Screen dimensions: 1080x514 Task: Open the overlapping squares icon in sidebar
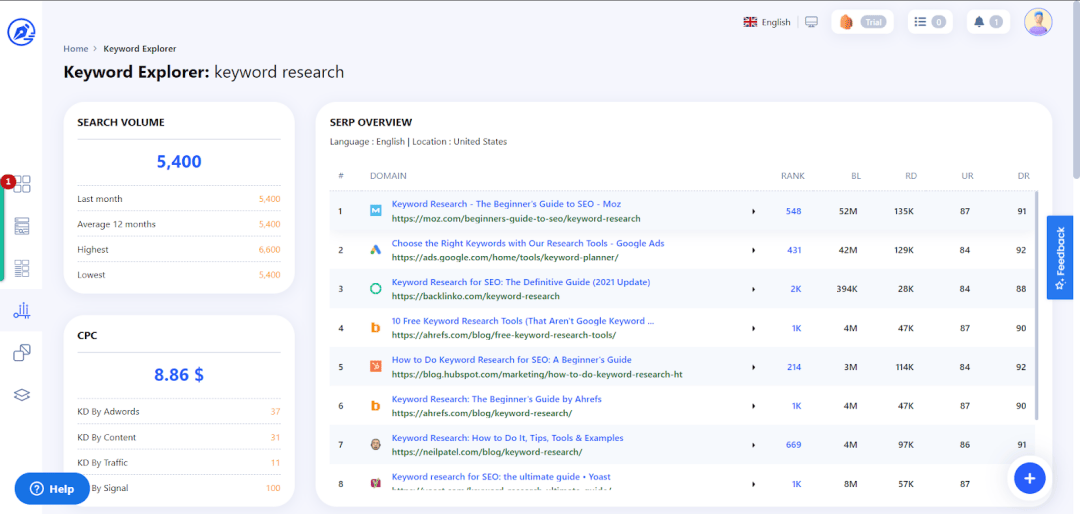[22, 353]
